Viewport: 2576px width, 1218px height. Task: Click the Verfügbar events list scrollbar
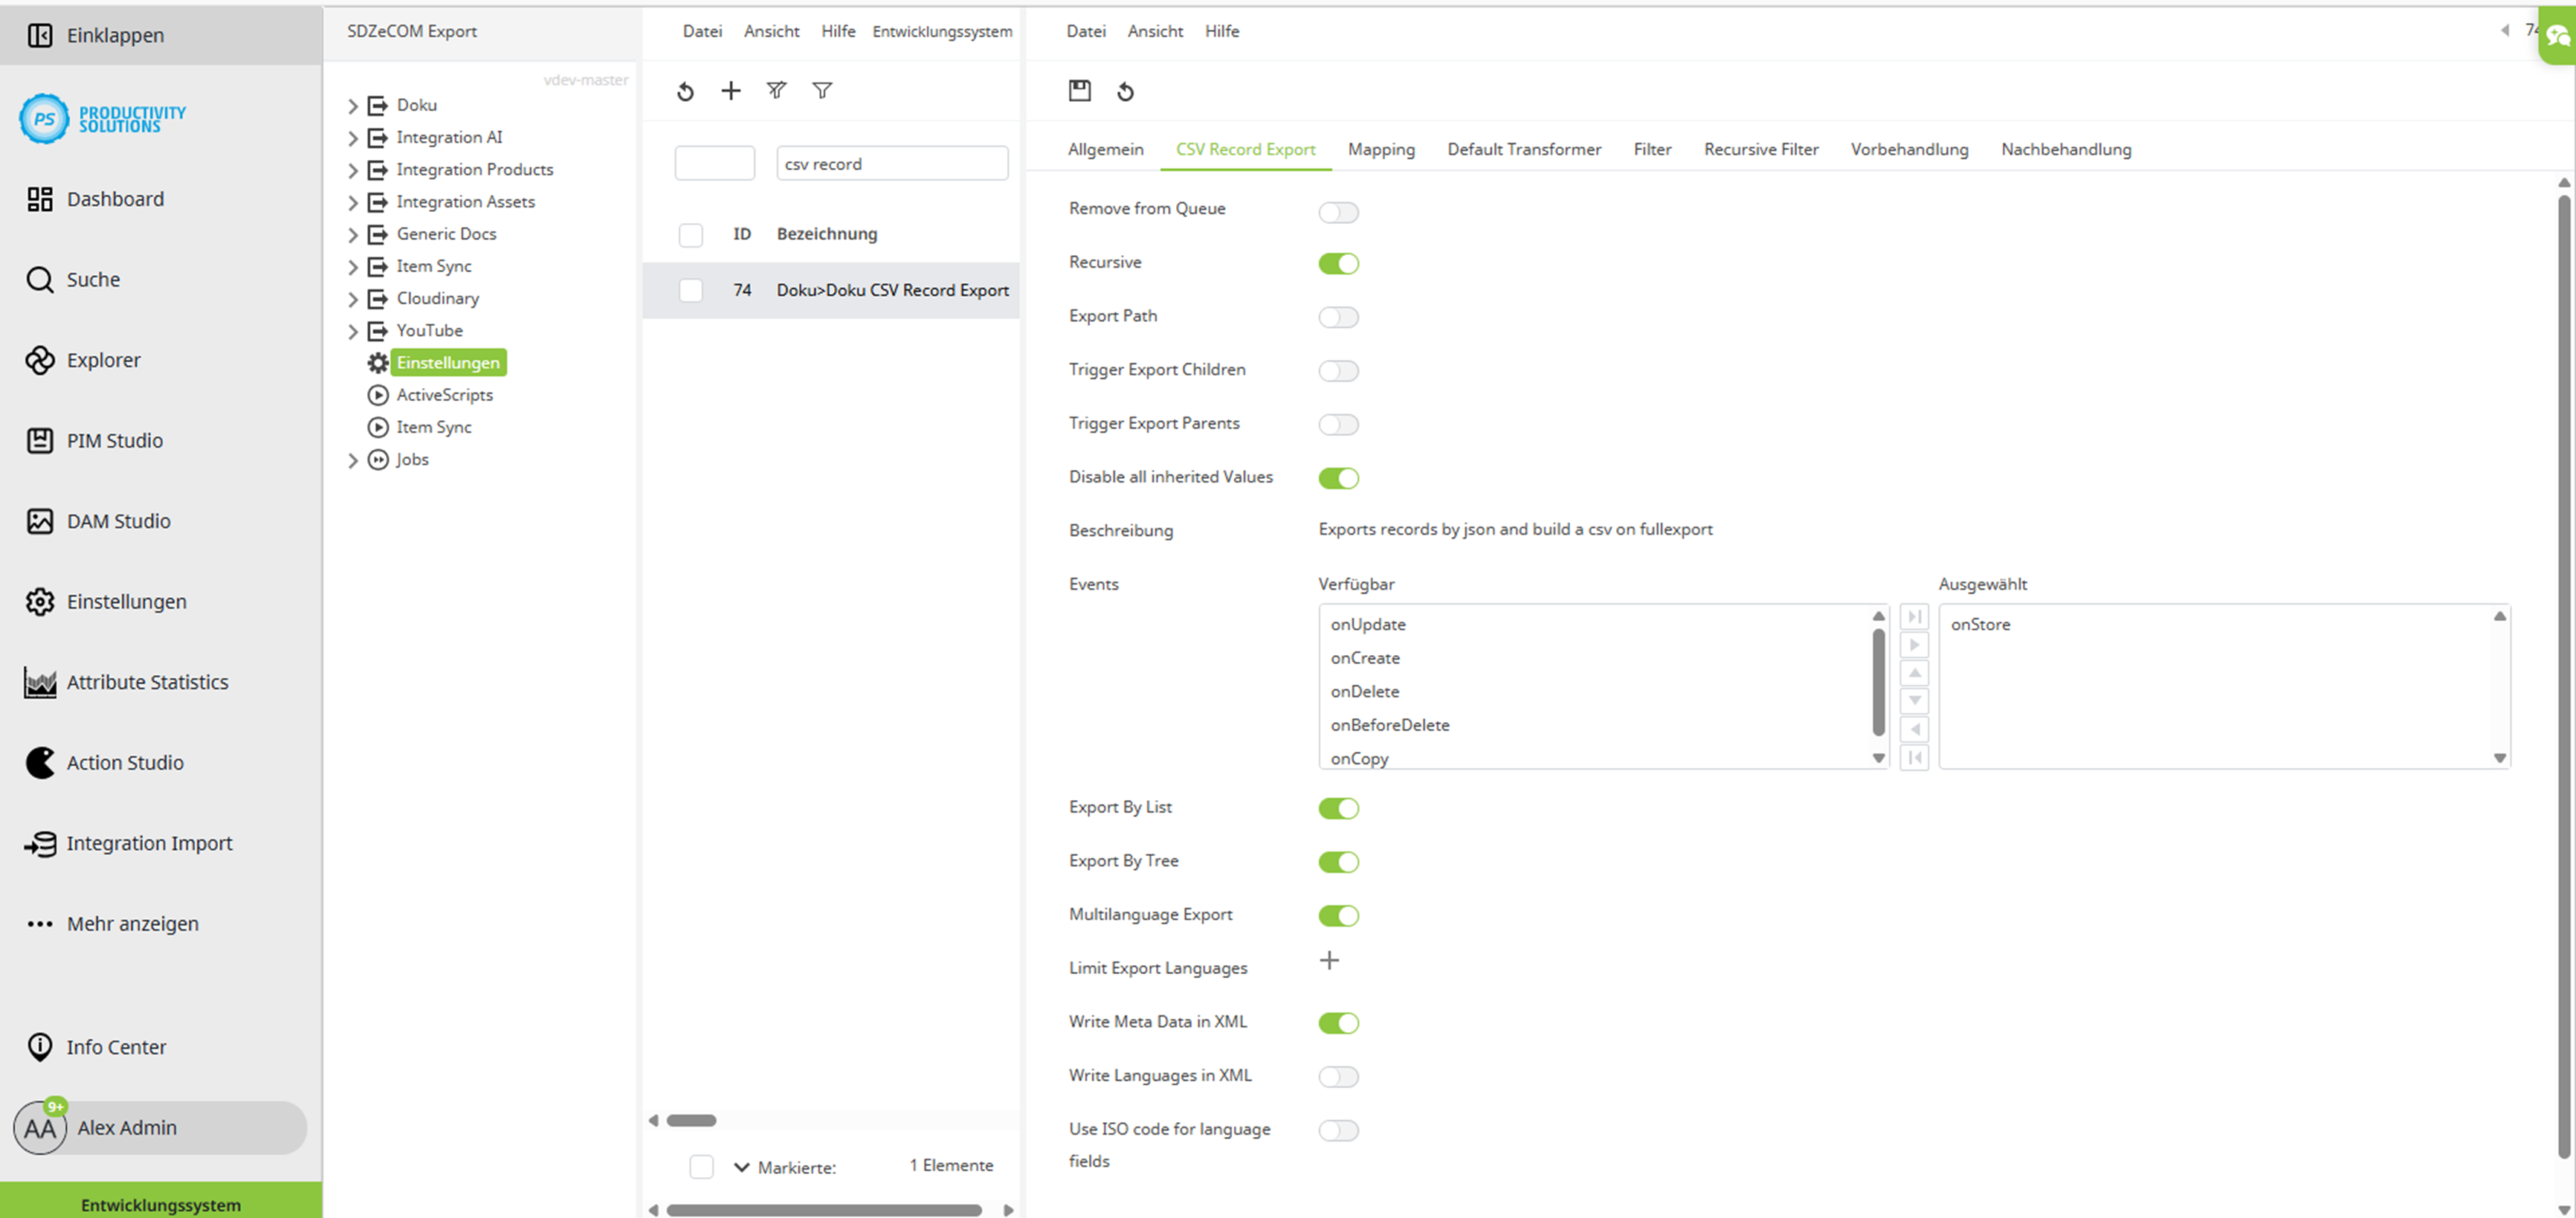click(x=1878, y=683)
